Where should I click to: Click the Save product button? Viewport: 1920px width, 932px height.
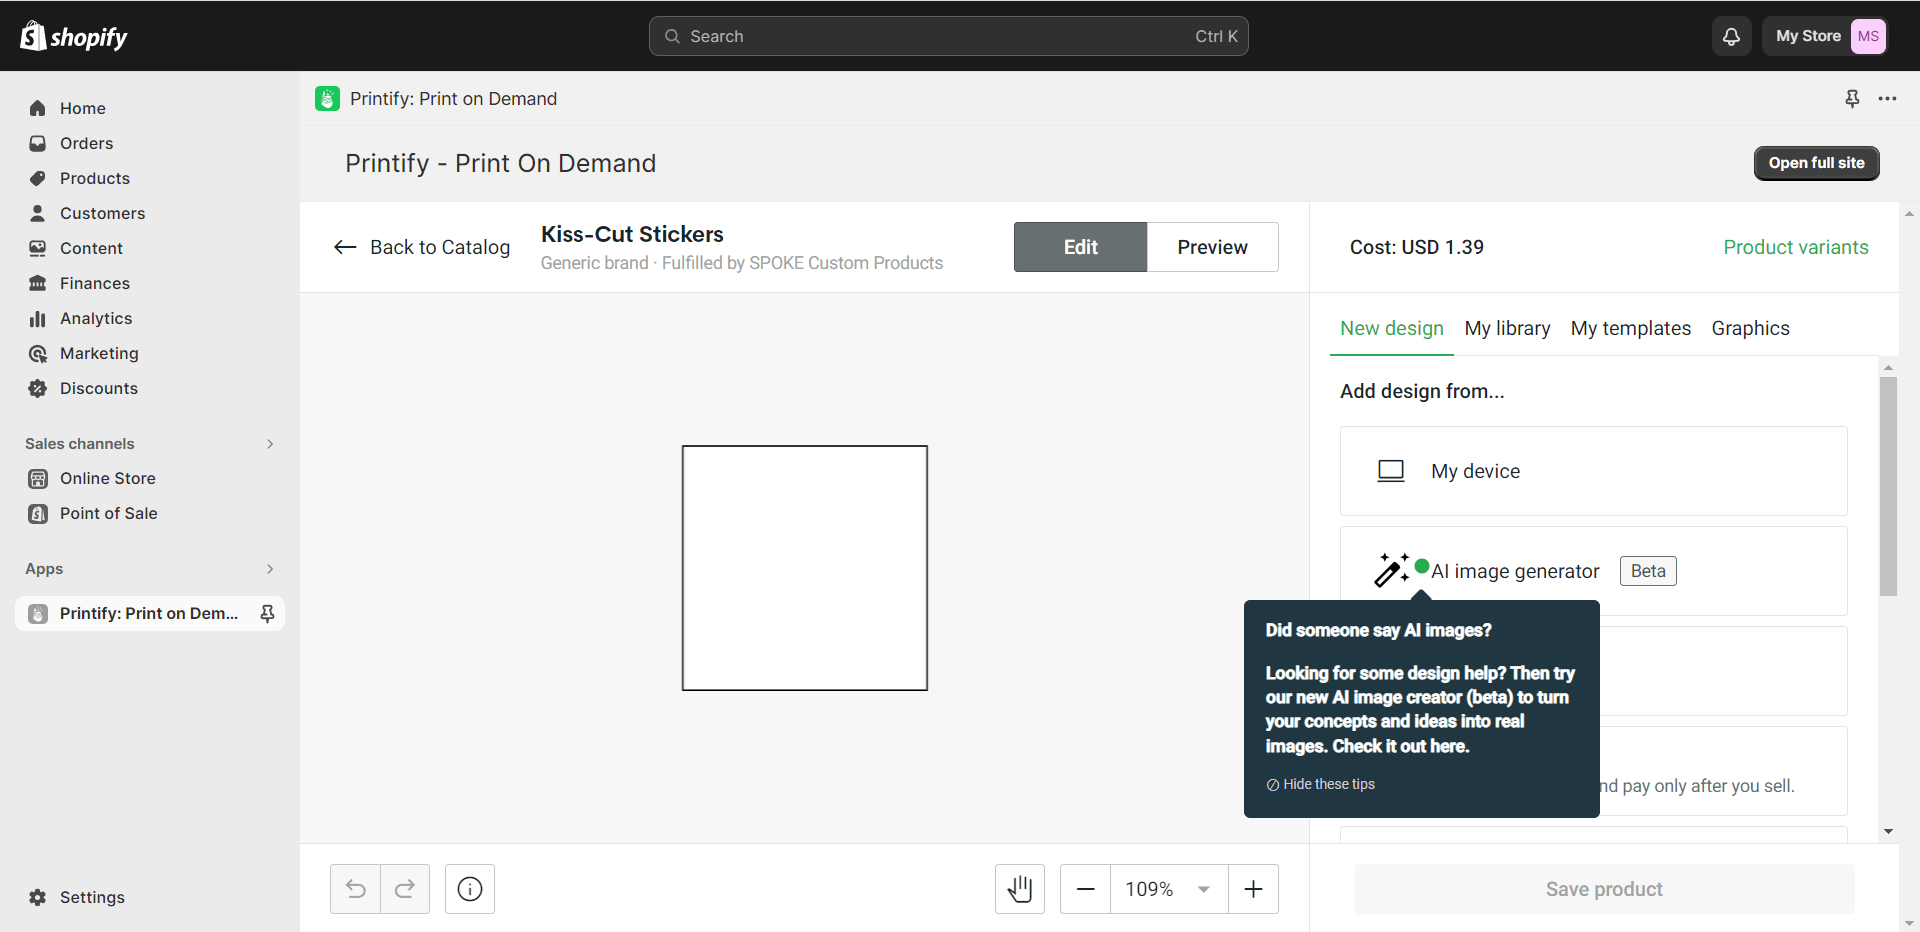pos(1603,888)
